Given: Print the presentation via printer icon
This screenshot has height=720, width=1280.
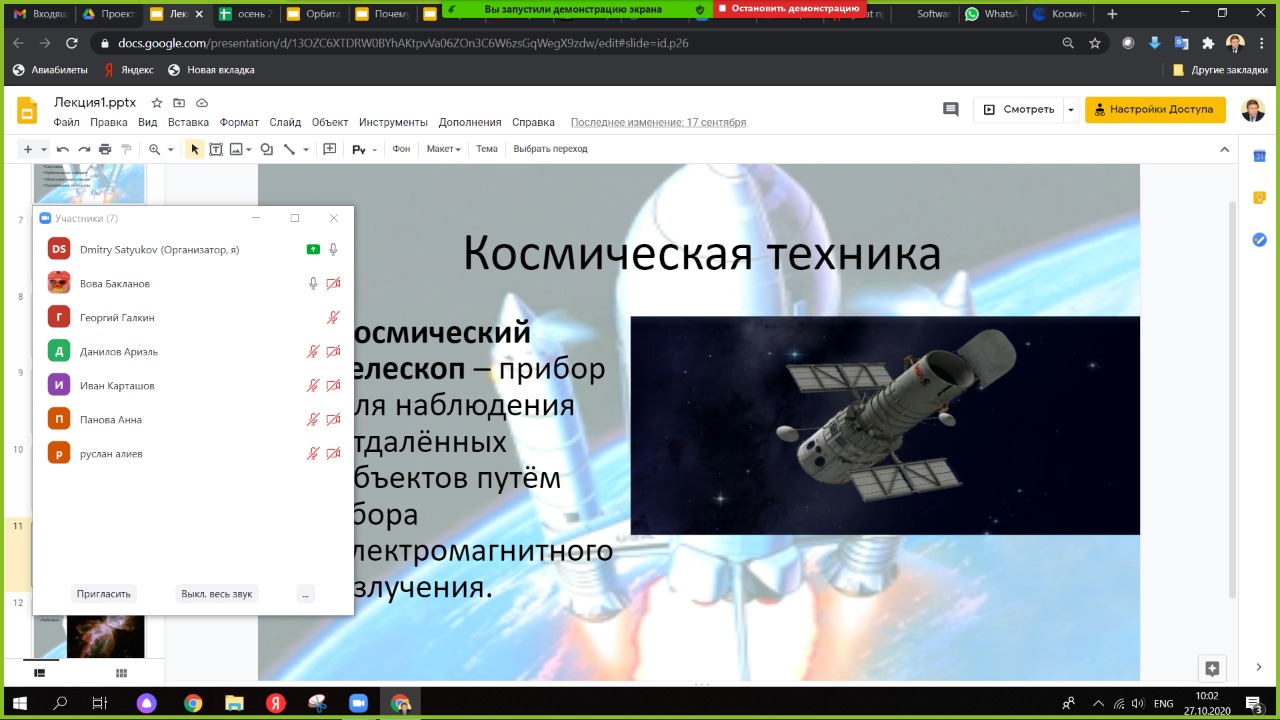Looking at the screenshot, I should tap(105, 149).
